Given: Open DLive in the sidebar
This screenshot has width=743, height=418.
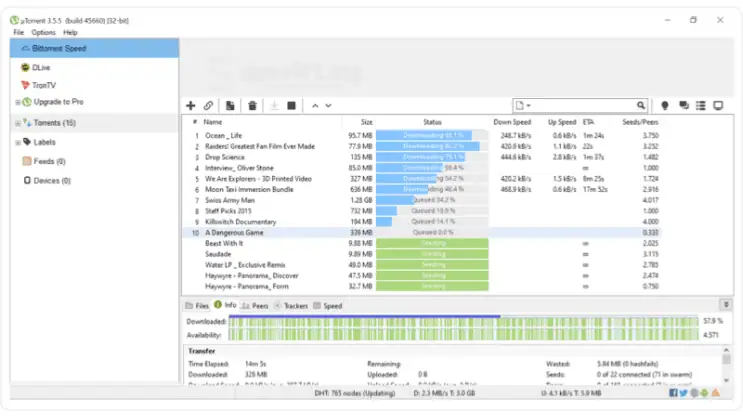Looking at the screenshot, I should pos(41,67).
